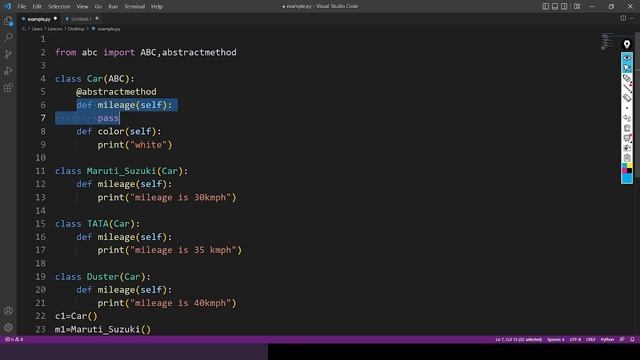Click the camera screenshot icon on annotation toolbar
The width and height of the screenshot is (640, 360).
click(x=627, y=148)
